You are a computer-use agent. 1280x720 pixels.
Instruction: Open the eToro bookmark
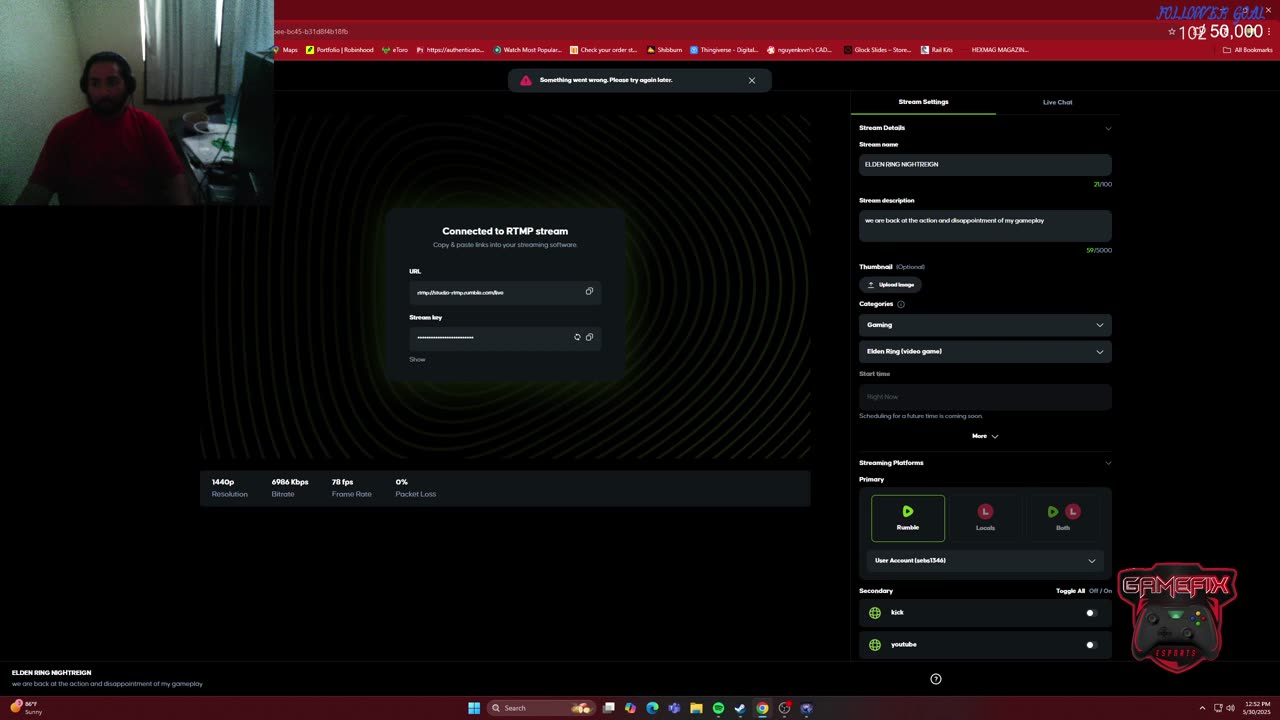(394, 50)
